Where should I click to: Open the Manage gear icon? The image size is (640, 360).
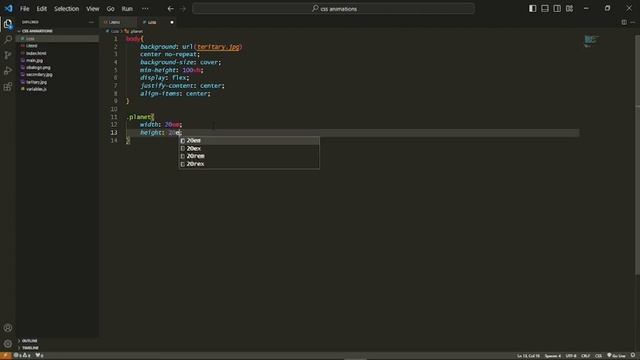[8, 344]
